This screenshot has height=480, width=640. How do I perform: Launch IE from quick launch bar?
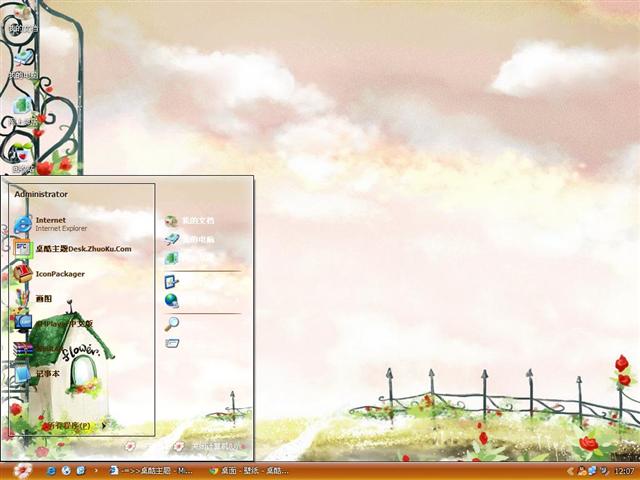pos(51,471)
